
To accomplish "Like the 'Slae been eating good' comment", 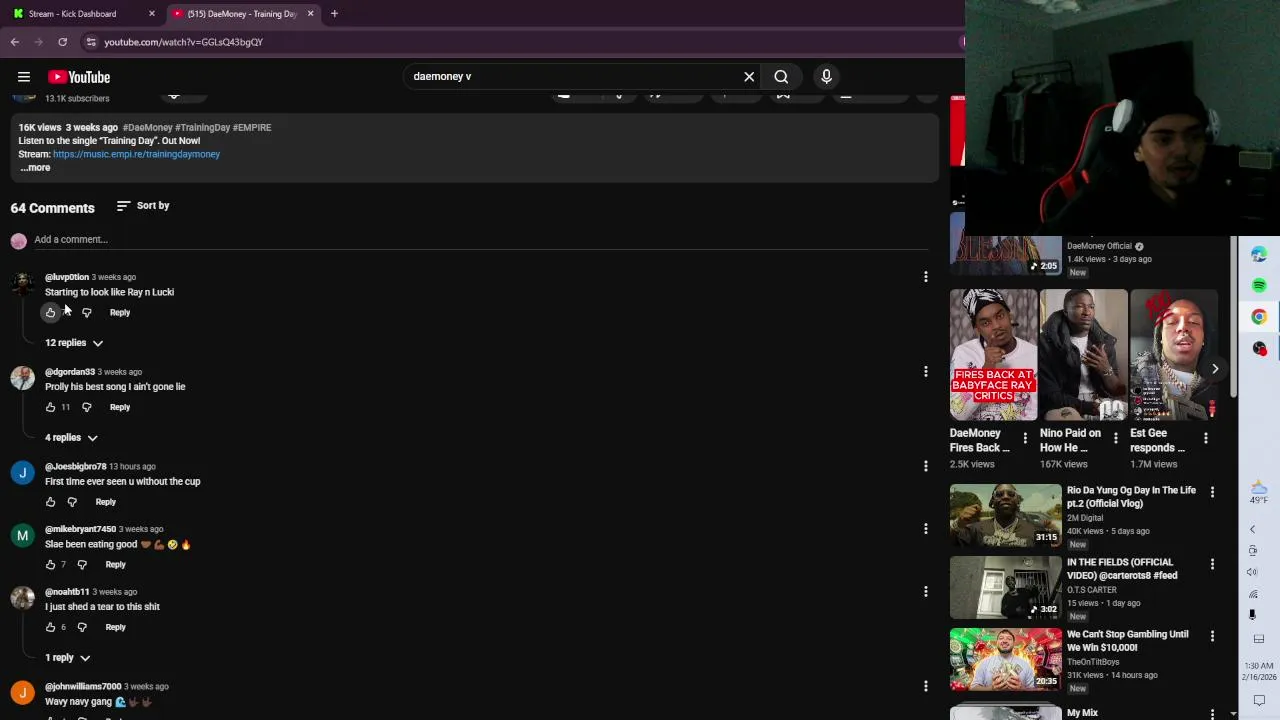I will (x=50, y=565).
